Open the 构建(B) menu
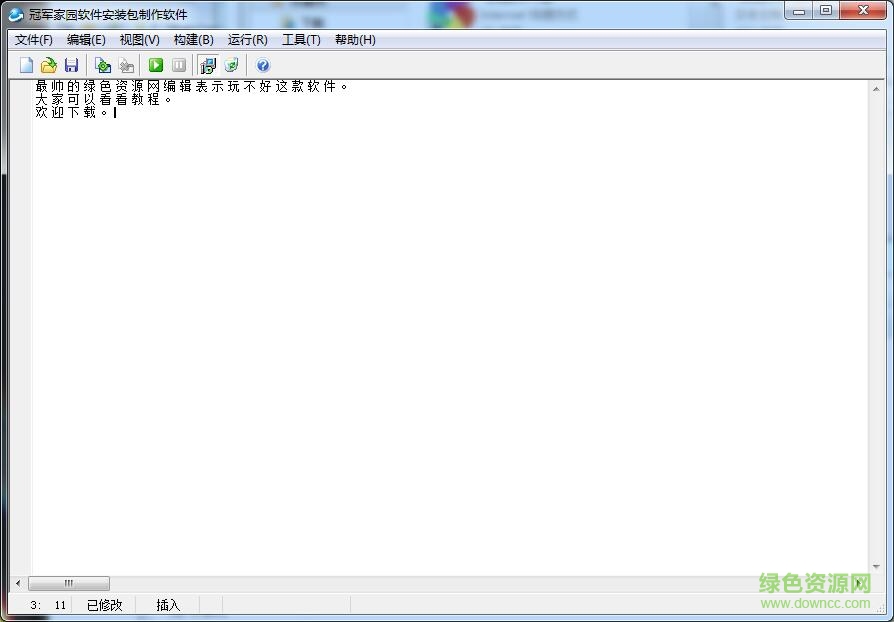Viewport: 894px width, 622px height. pyautogui.click(x=194, y=39)
